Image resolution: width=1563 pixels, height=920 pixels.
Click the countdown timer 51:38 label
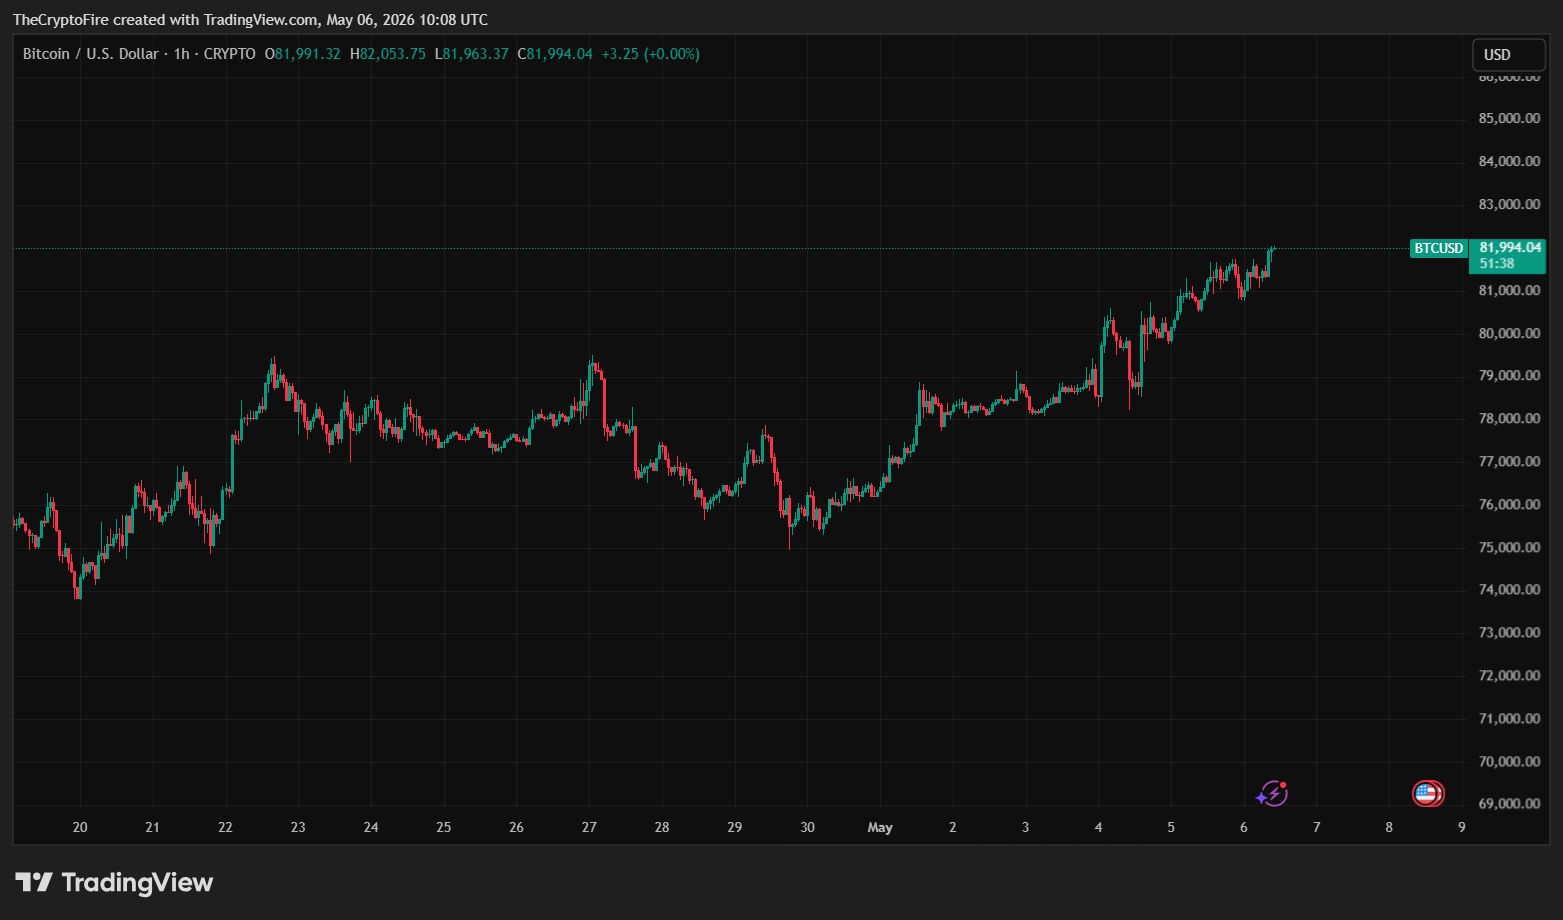[1497, 264]
